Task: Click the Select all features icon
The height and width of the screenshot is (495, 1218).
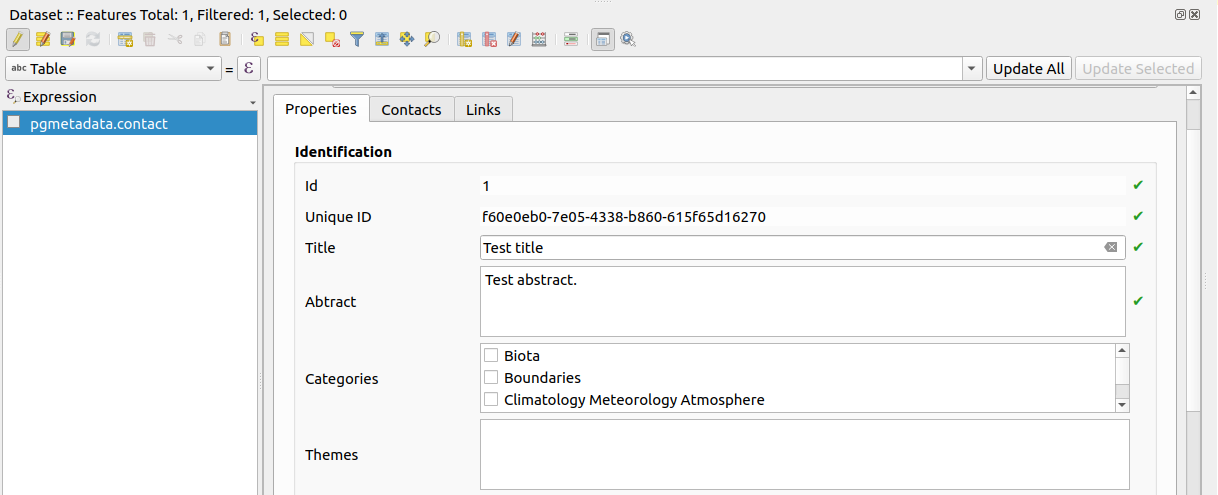Action: pyautogui.click(x=282, y=40)
